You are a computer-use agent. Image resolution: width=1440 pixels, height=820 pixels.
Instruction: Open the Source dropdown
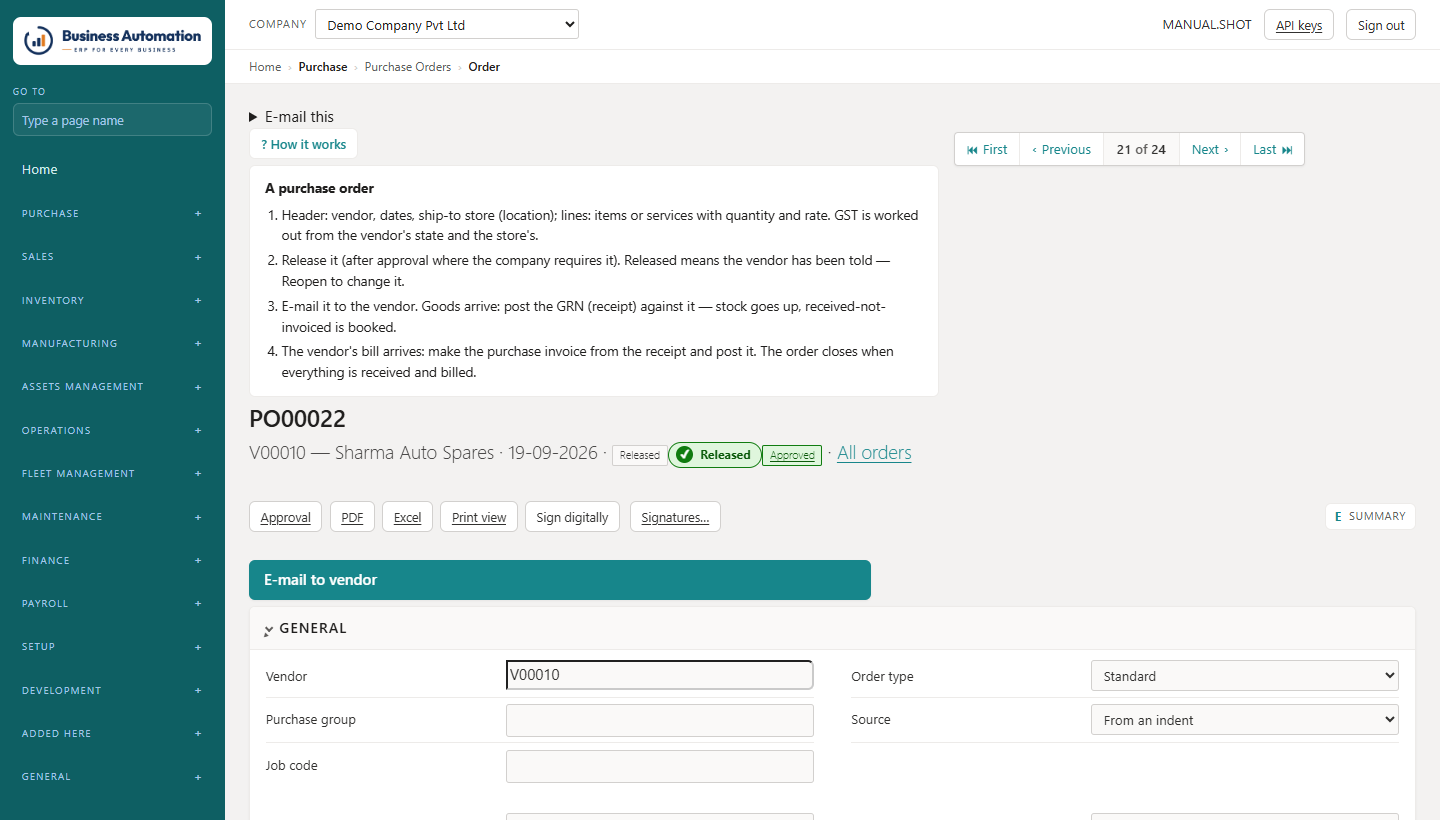coord(1245,719)
